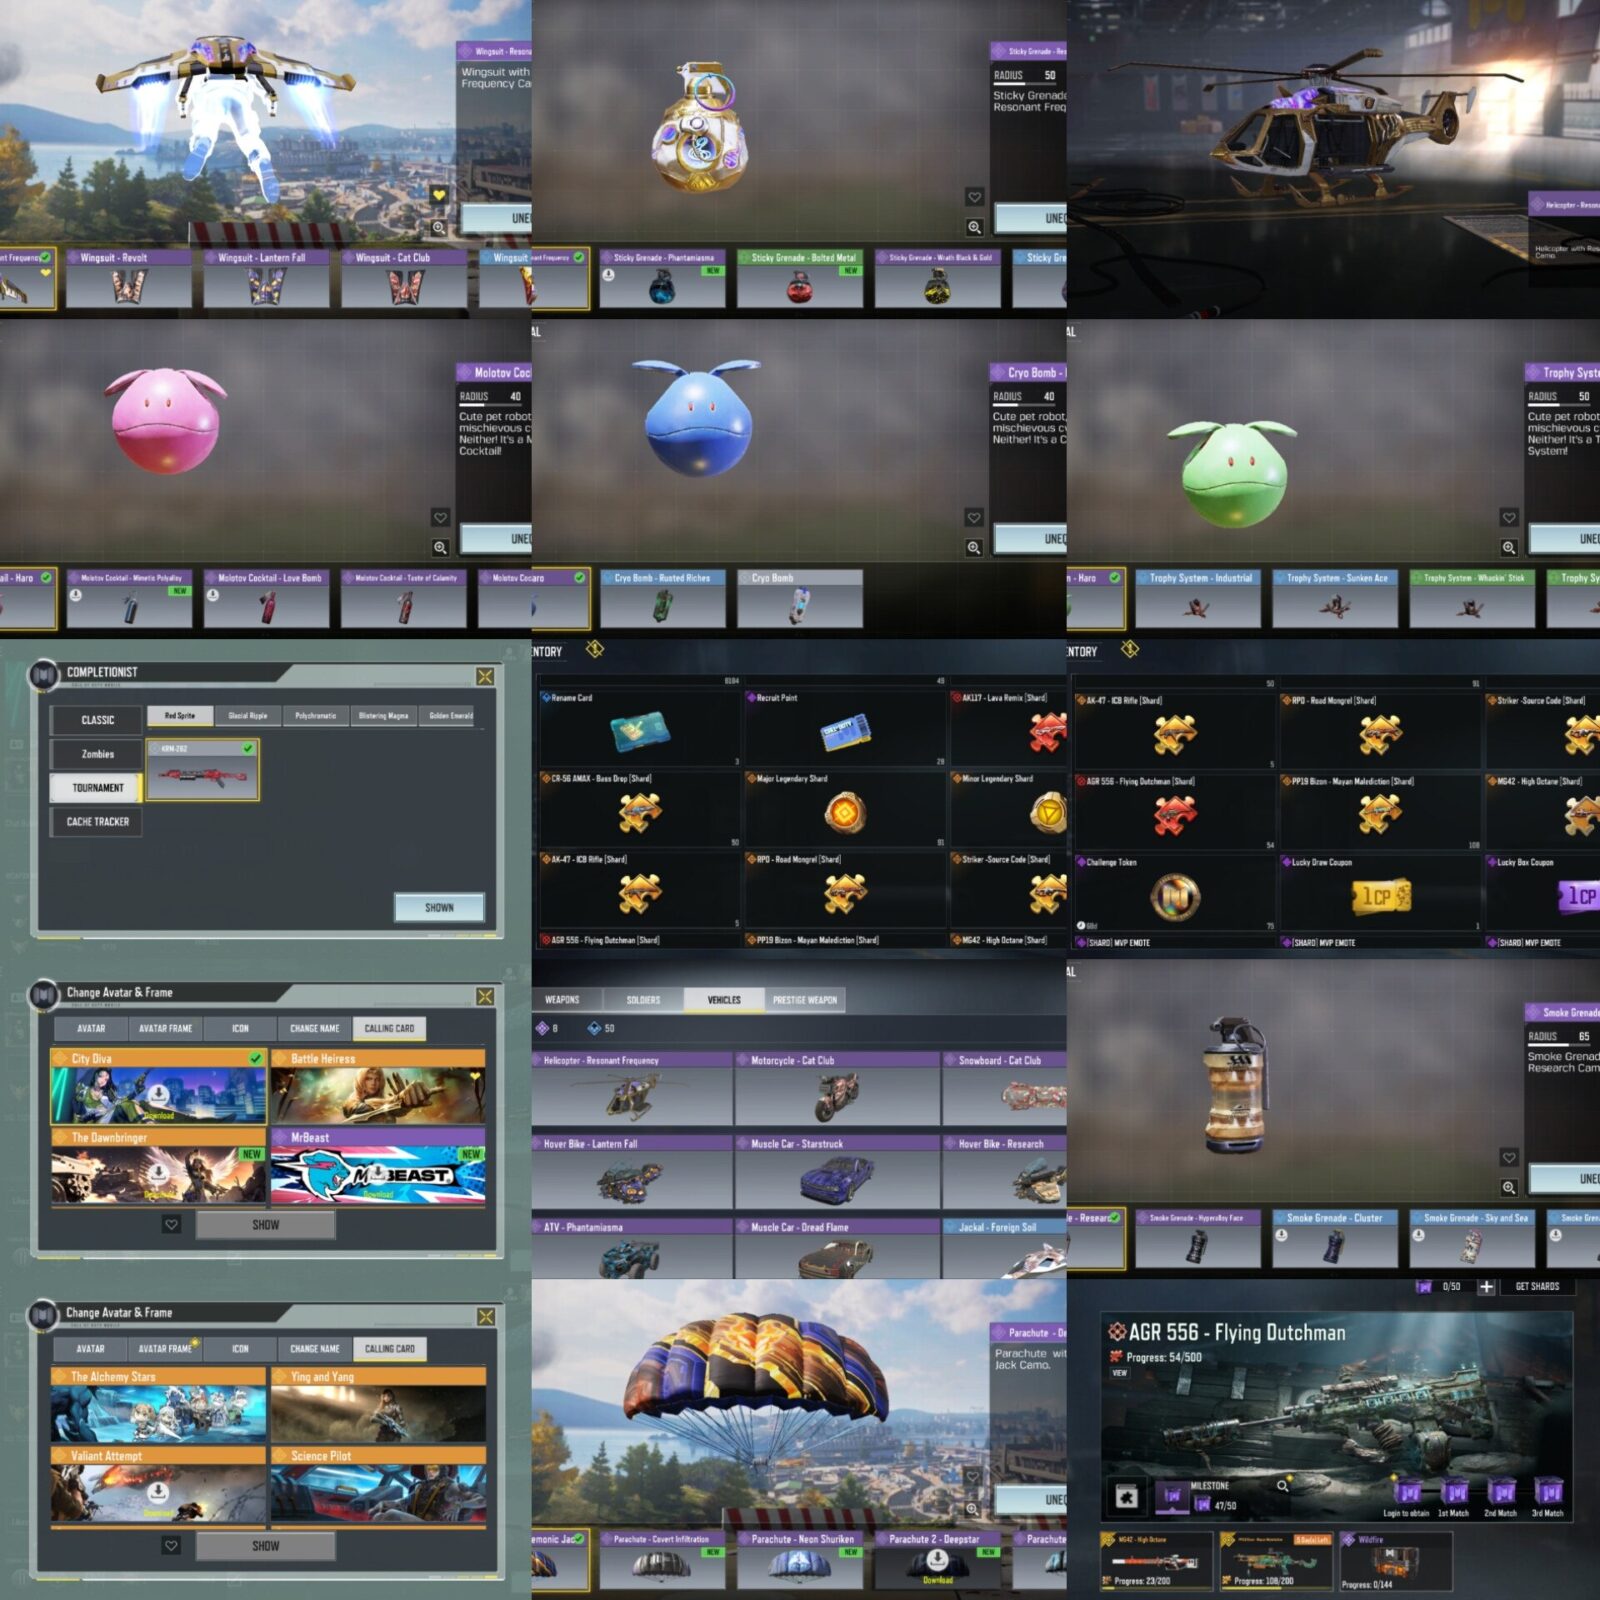Click the GET SHARDS button

1537,1287
